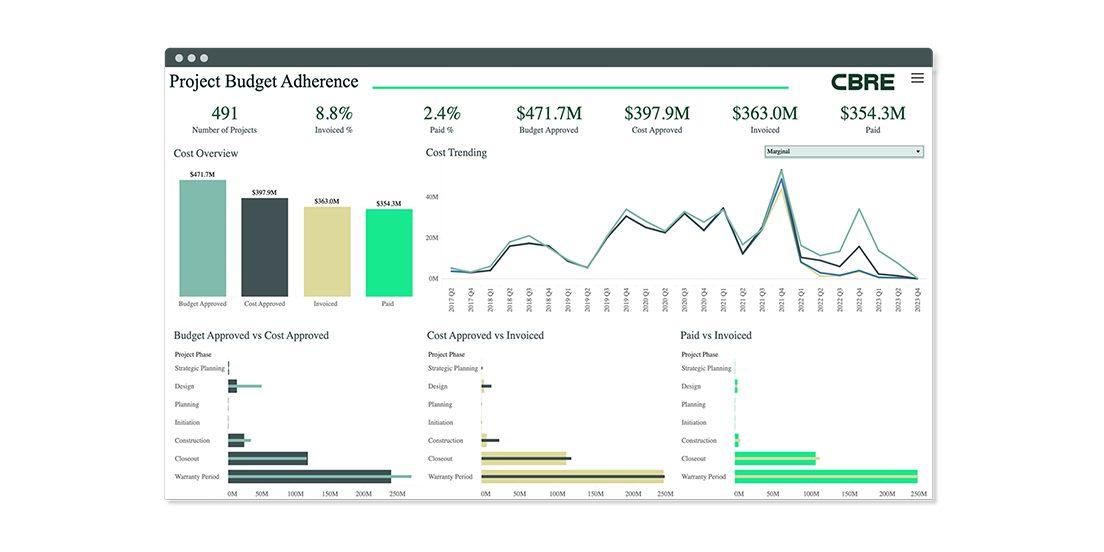Click the third window control dot
This screenshot has height=552, width=1104.
(x=205, y=58)
